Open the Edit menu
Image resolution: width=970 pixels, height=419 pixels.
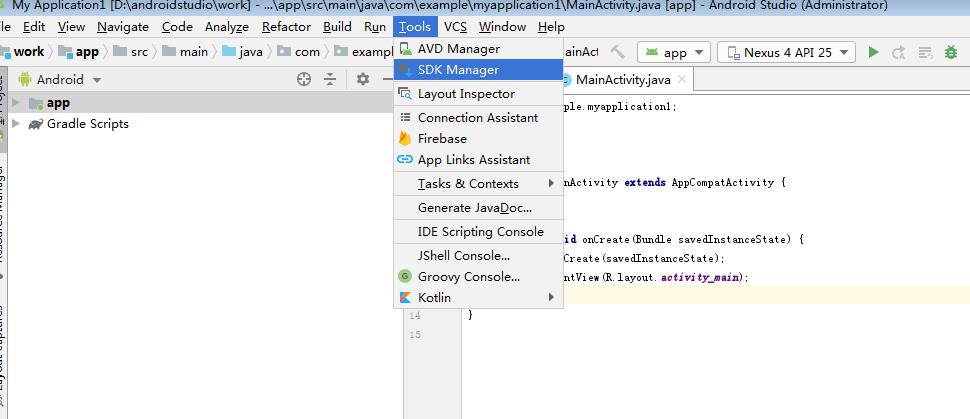click(x=34, y=27)
